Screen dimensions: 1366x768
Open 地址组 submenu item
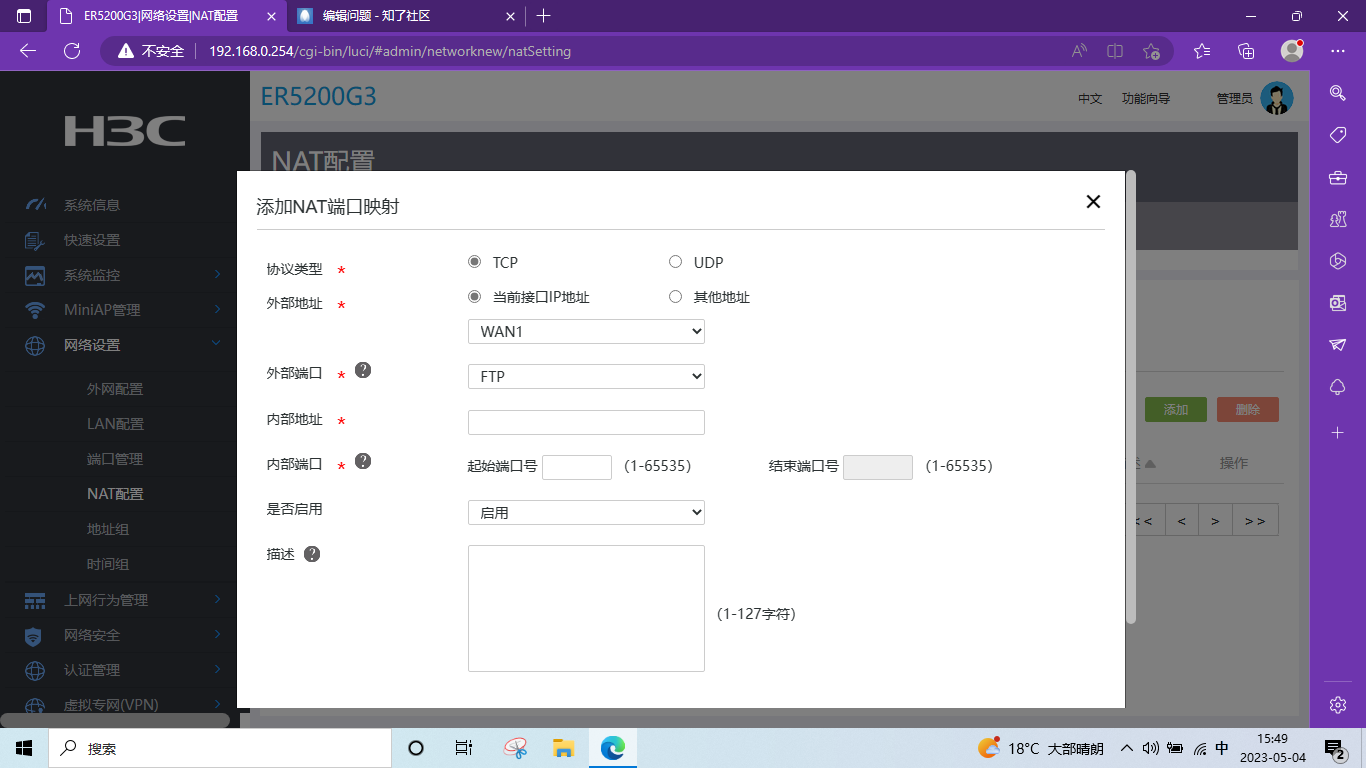point(108,529)
